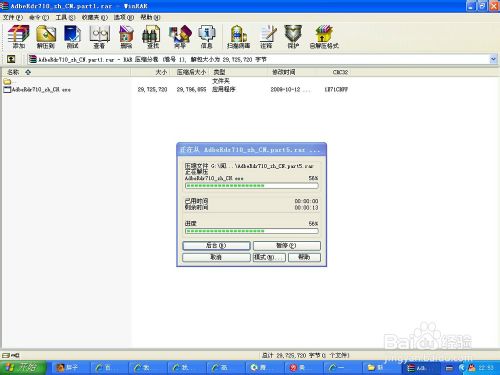Image resolution: width=500 pixels, height=375 pixels.
Task: Click the Delete (删除) toolbar icon
Action: coord(126,37)
